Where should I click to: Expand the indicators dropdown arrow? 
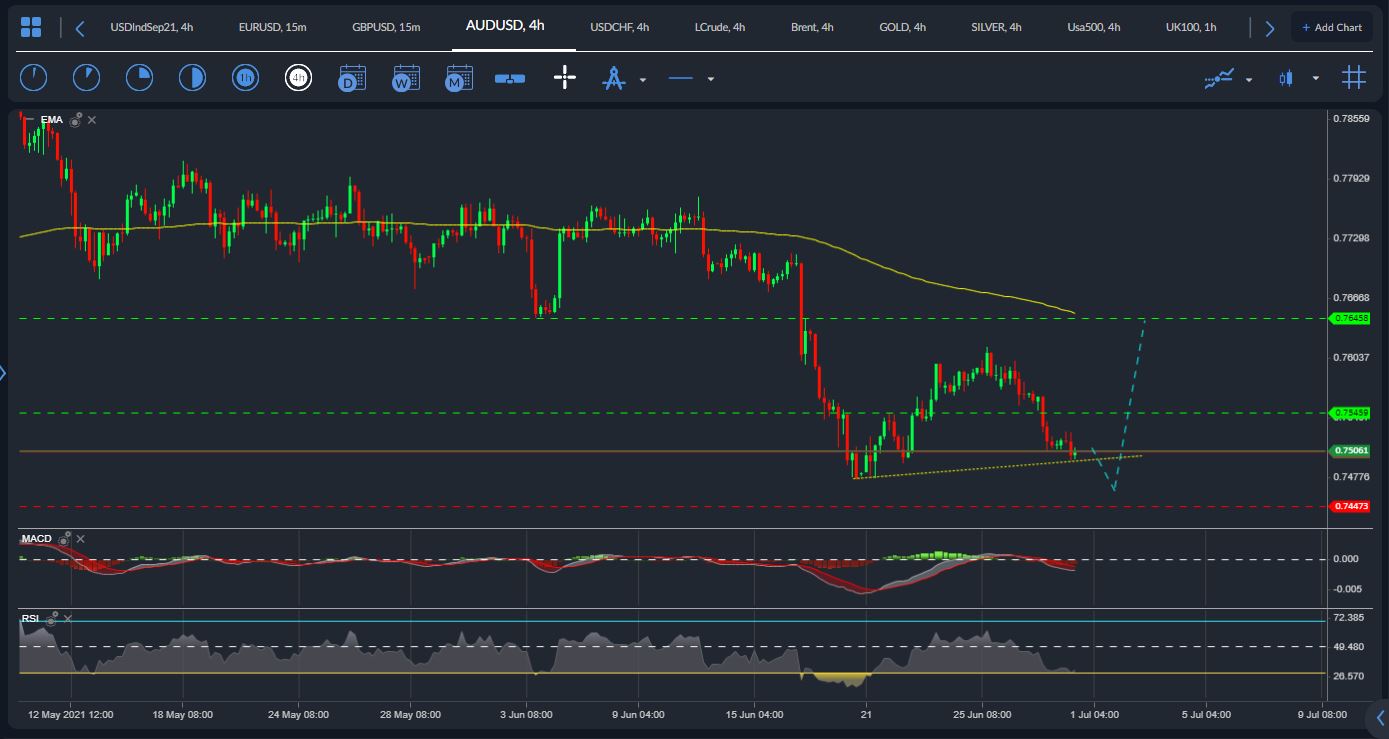click(1249, 79)
